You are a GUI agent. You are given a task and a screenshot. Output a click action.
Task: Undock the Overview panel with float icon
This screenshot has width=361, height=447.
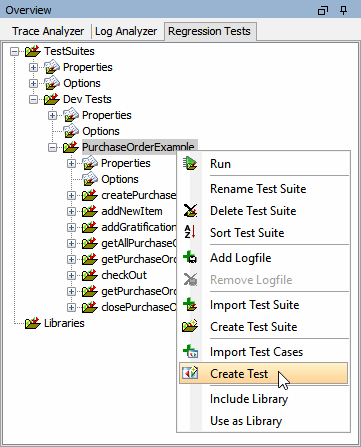click(x=323, y=11)
